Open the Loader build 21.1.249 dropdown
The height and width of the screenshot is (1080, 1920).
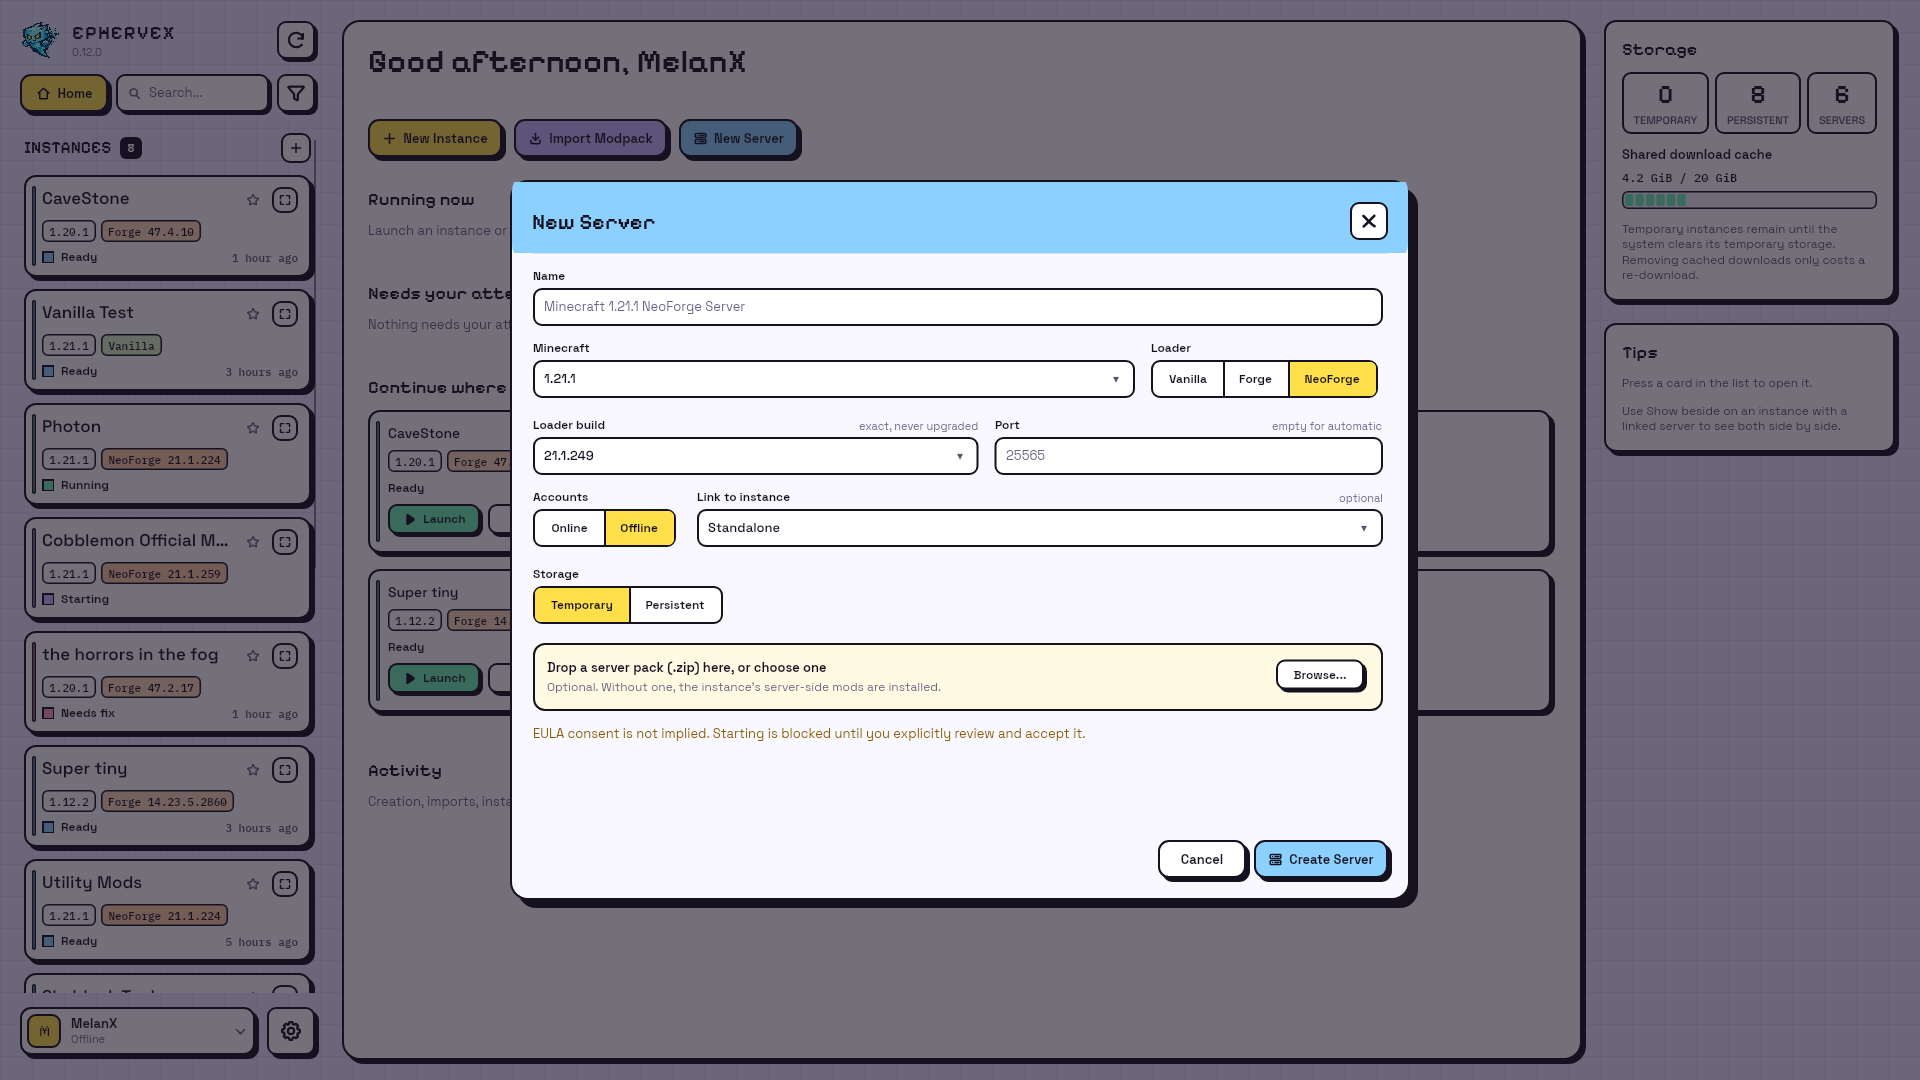pos(755,456)
